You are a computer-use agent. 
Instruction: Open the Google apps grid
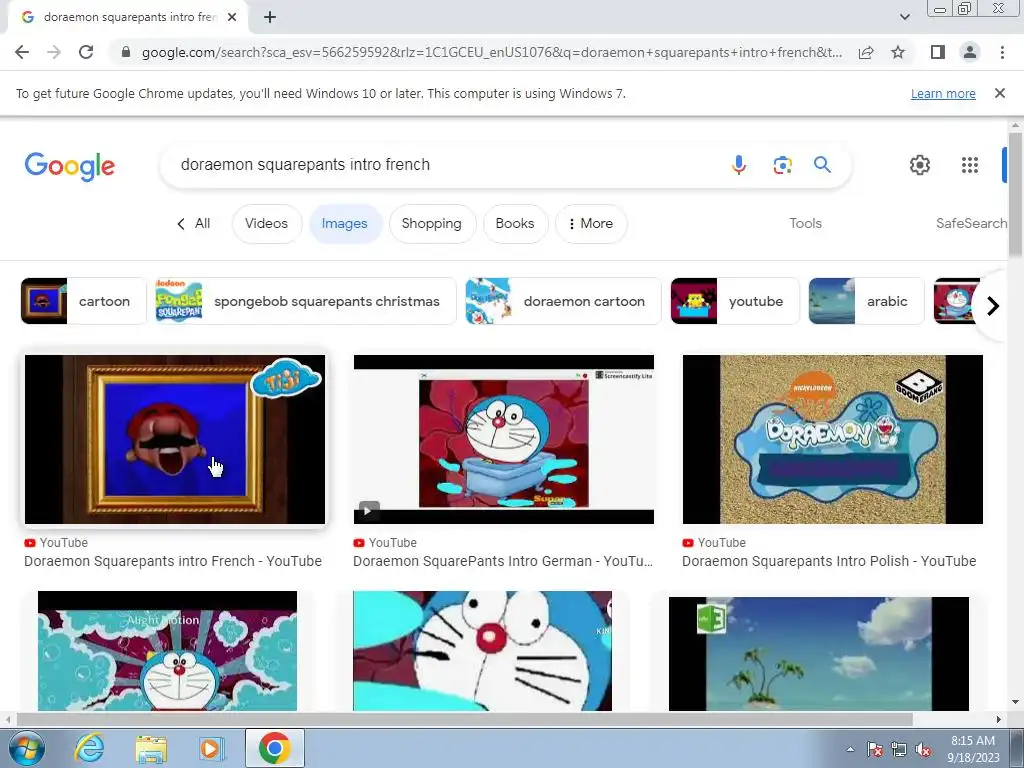point(970,165)
